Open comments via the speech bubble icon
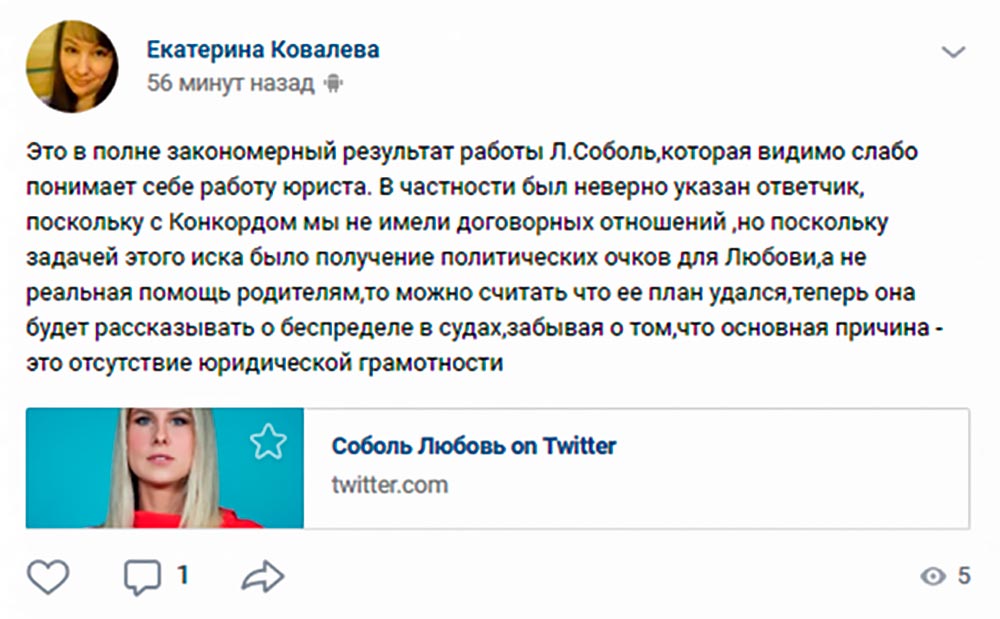Viewport: 1000px width, 619px height. pos(142,576)
